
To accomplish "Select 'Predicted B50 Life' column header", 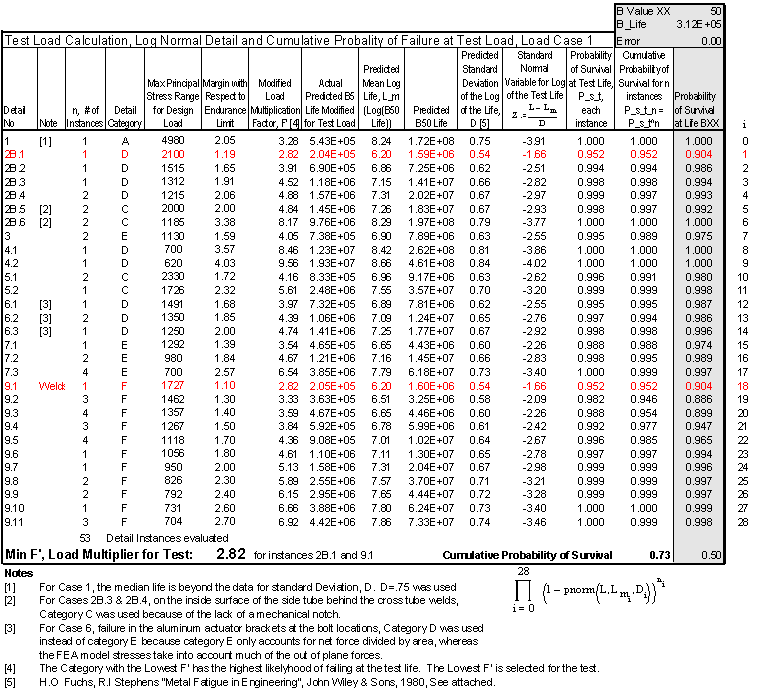I will tap(431, 116).
